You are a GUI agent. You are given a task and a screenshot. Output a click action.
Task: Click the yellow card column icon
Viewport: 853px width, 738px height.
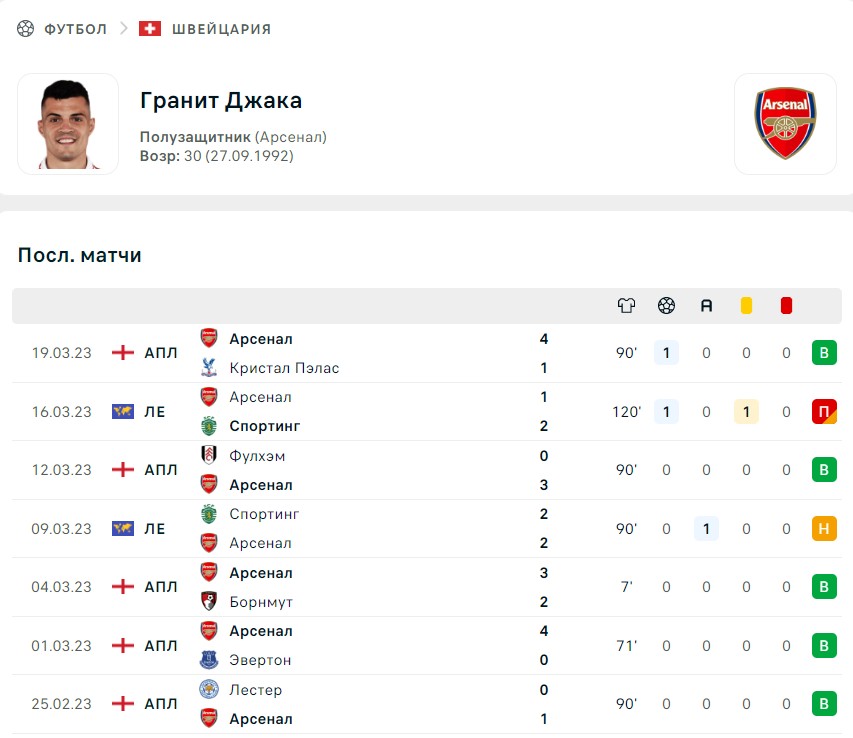click(x=746, y=306)
